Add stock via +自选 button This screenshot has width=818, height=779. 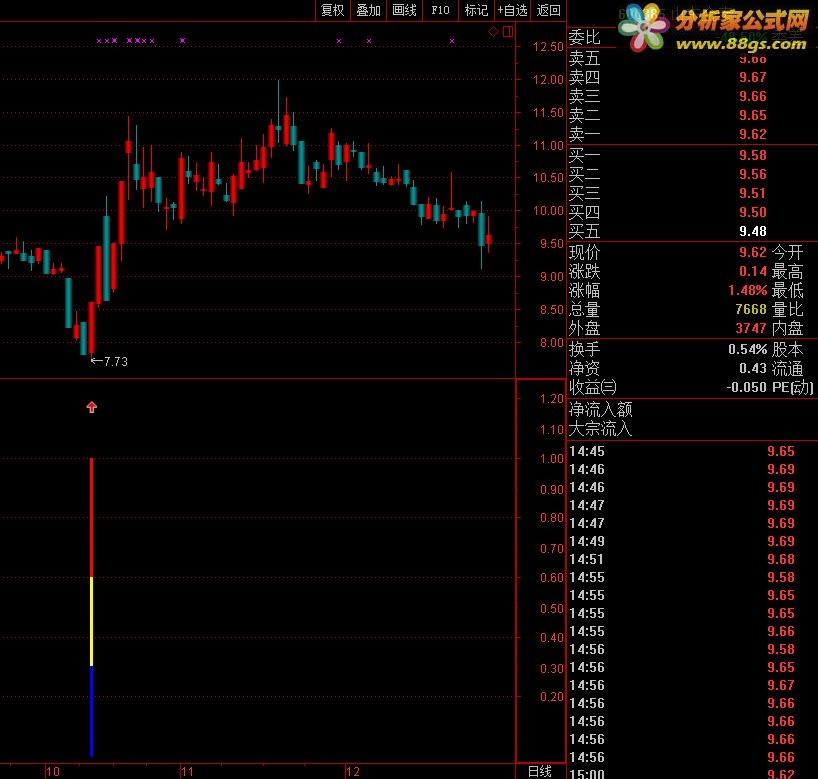click(512, 10)
